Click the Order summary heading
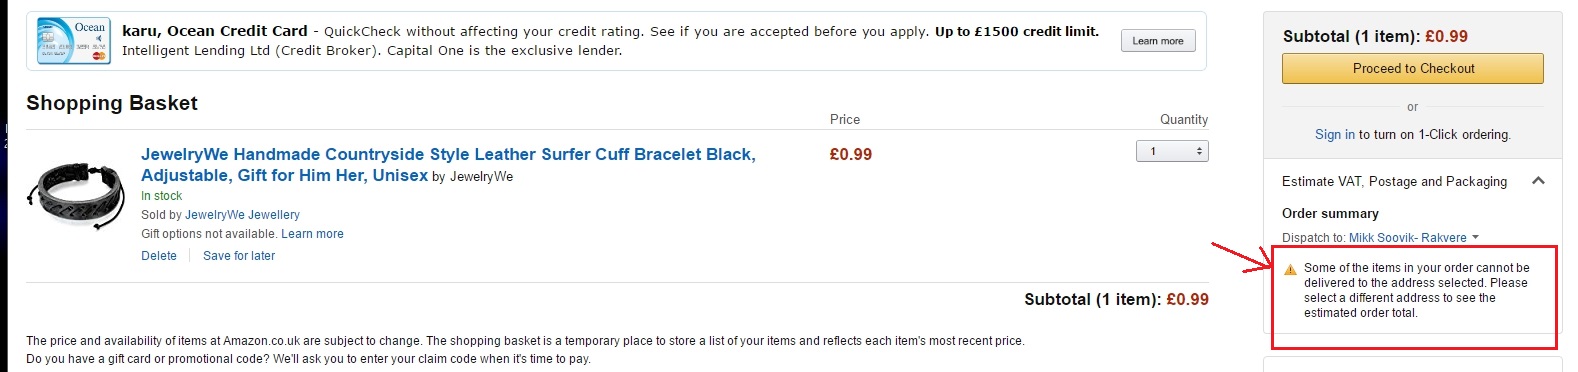The width and height of the screenshot is (1578, 372). [x=1330, y=213]
